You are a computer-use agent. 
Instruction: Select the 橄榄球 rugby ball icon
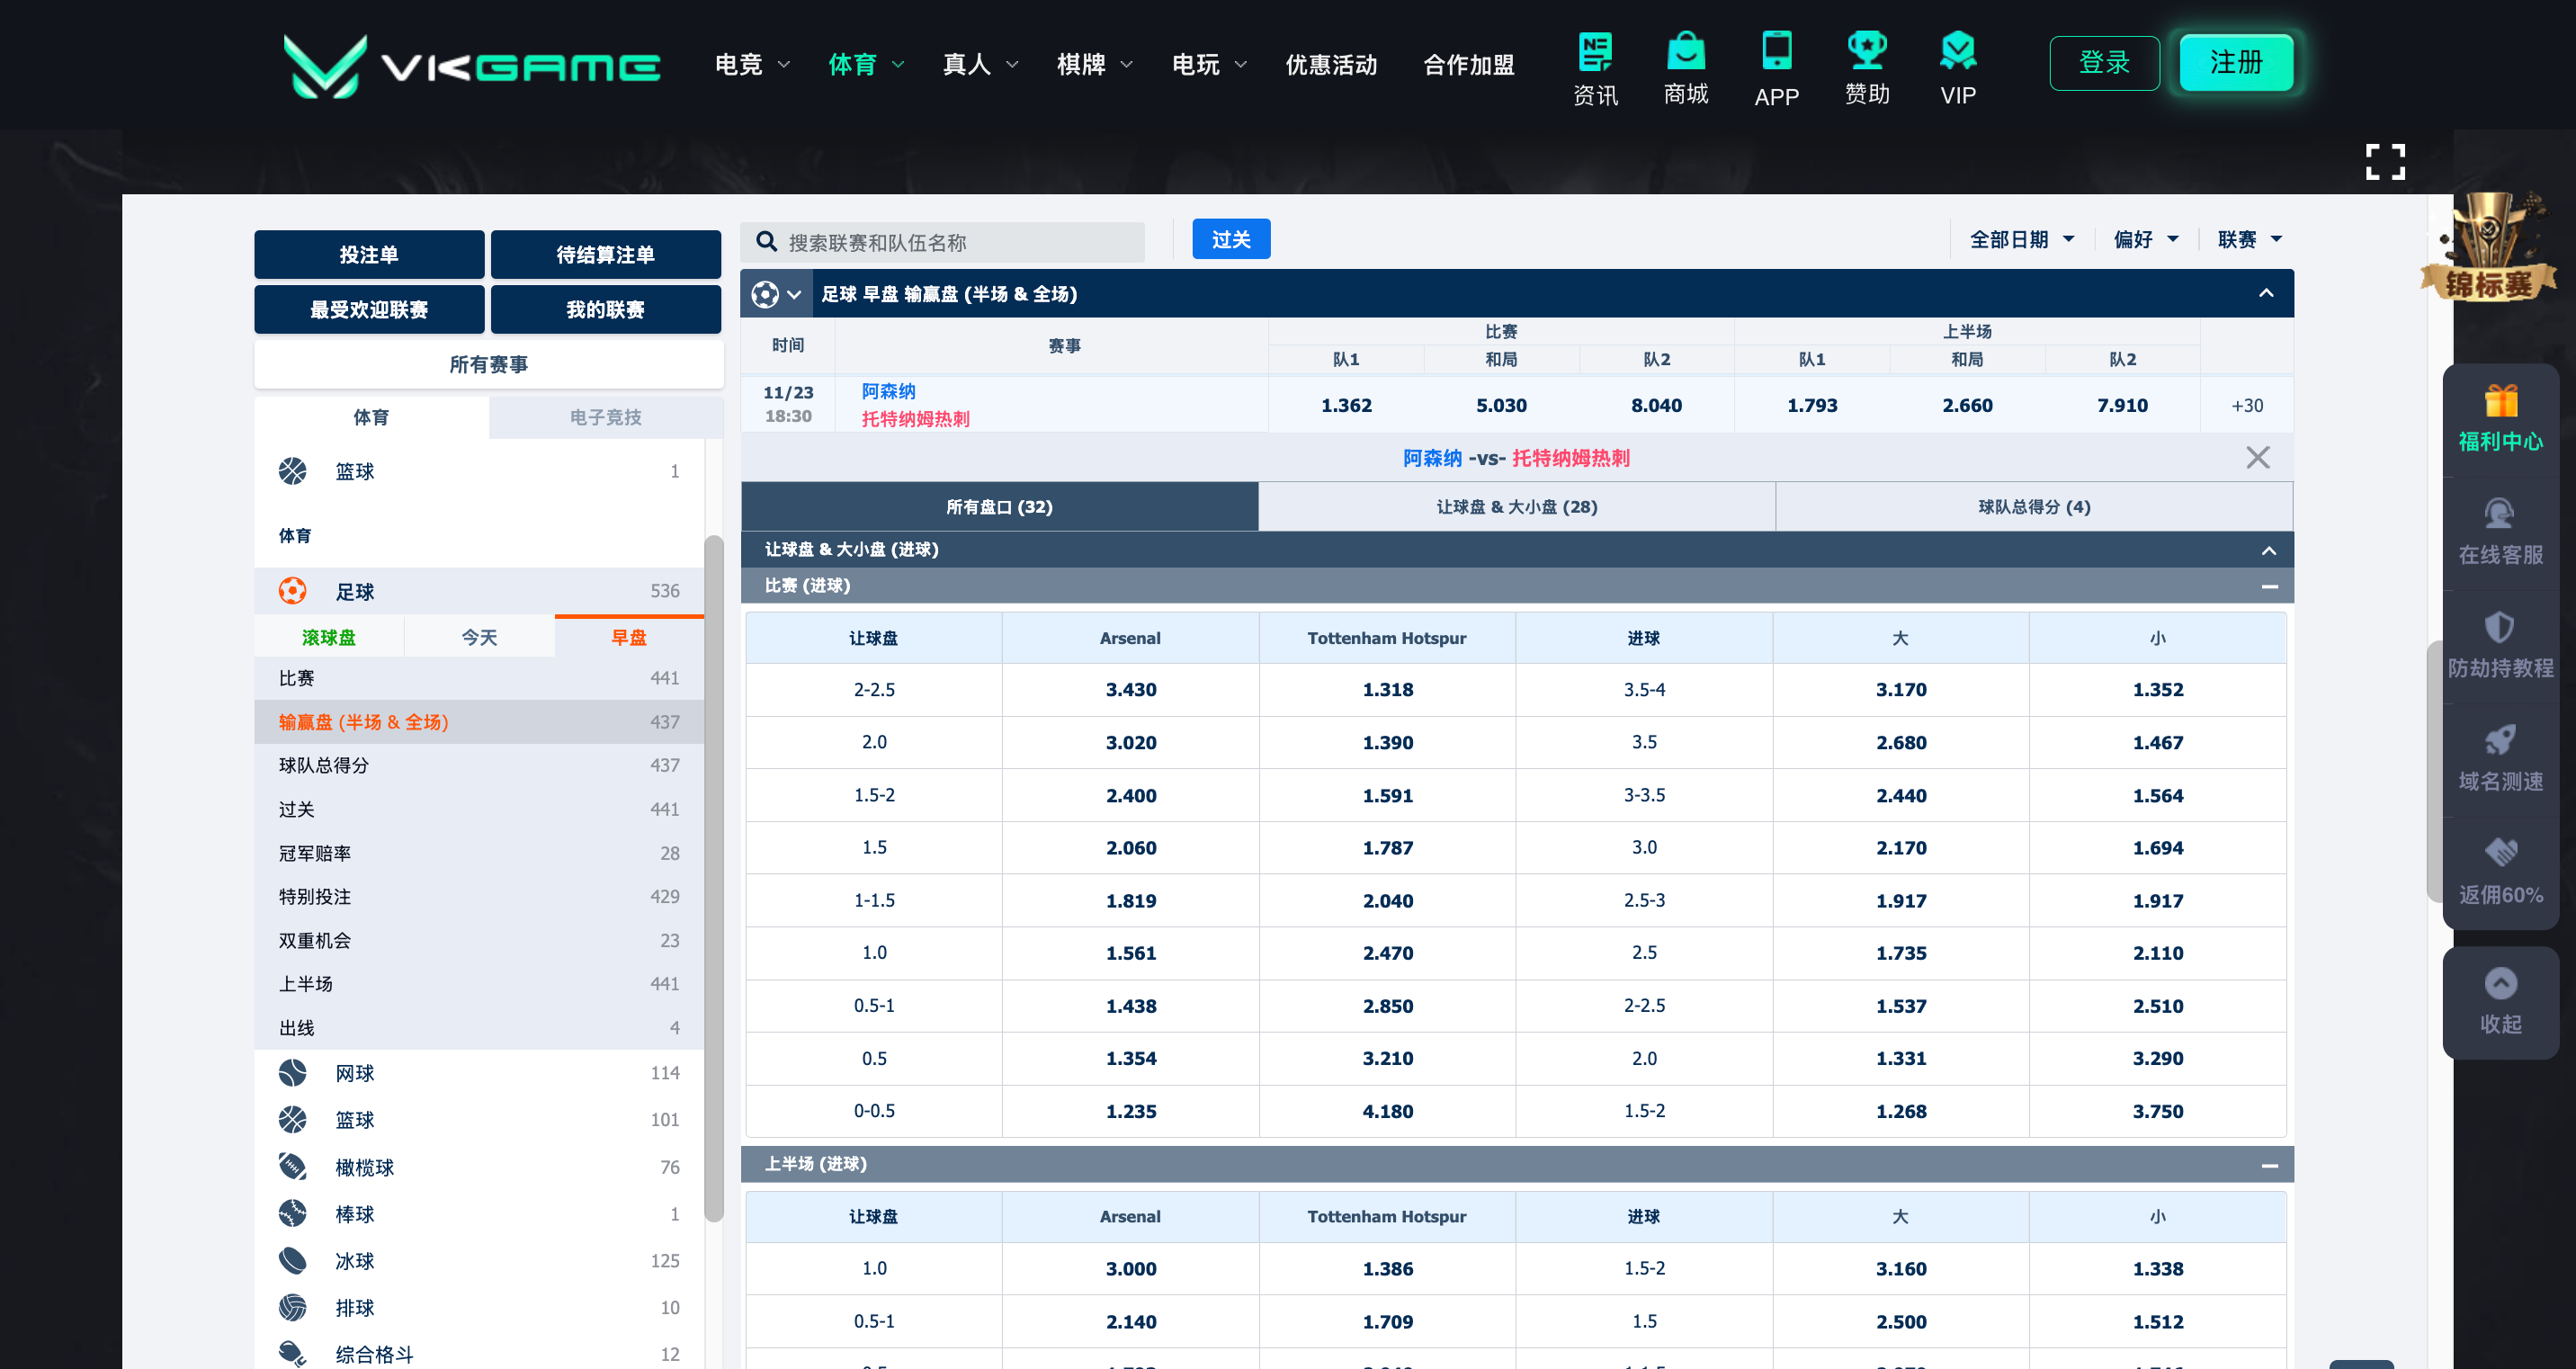tap(292, 1167)
